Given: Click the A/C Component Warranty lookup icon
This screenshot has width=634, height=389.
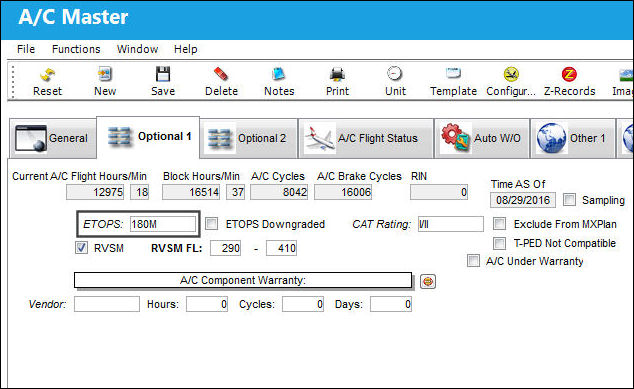Looking at the screenshot, I should 428,281.
